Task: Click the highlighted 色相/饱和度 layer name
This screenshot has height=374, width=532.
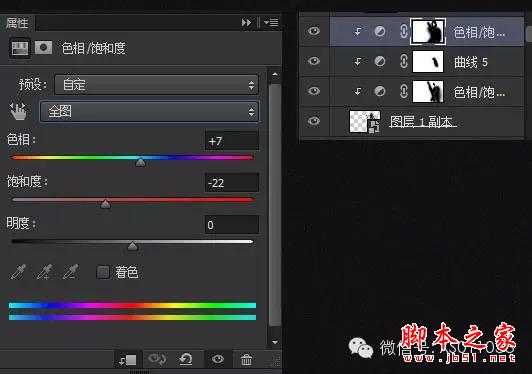Action: click(x=479, y=32)
